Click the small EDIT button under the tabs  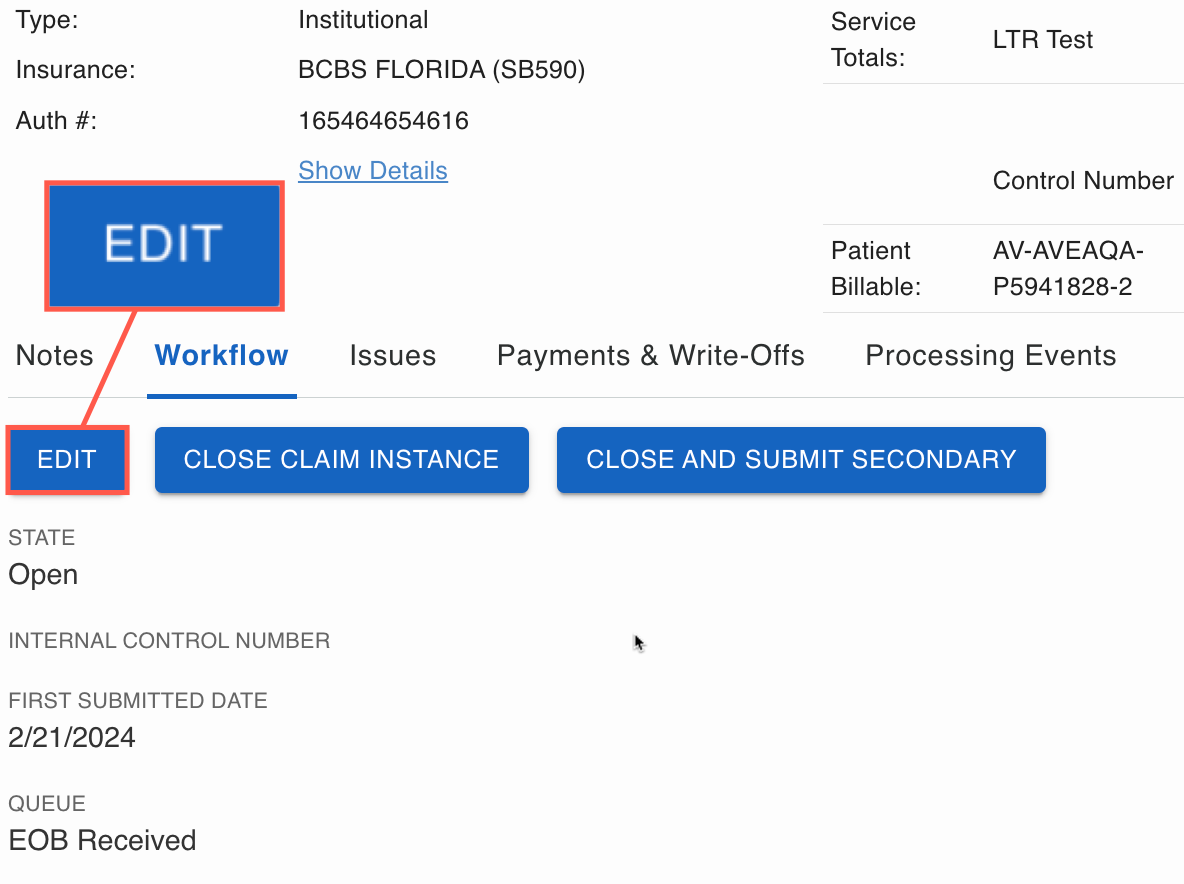click(67, 460)
